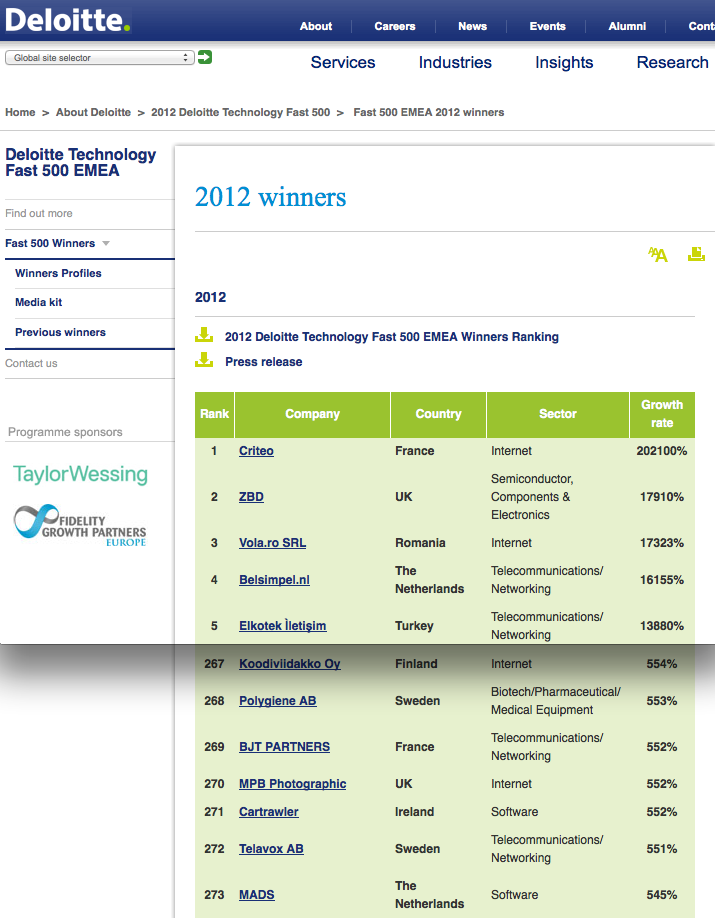Click Turkey in the country column

(414, 626)
